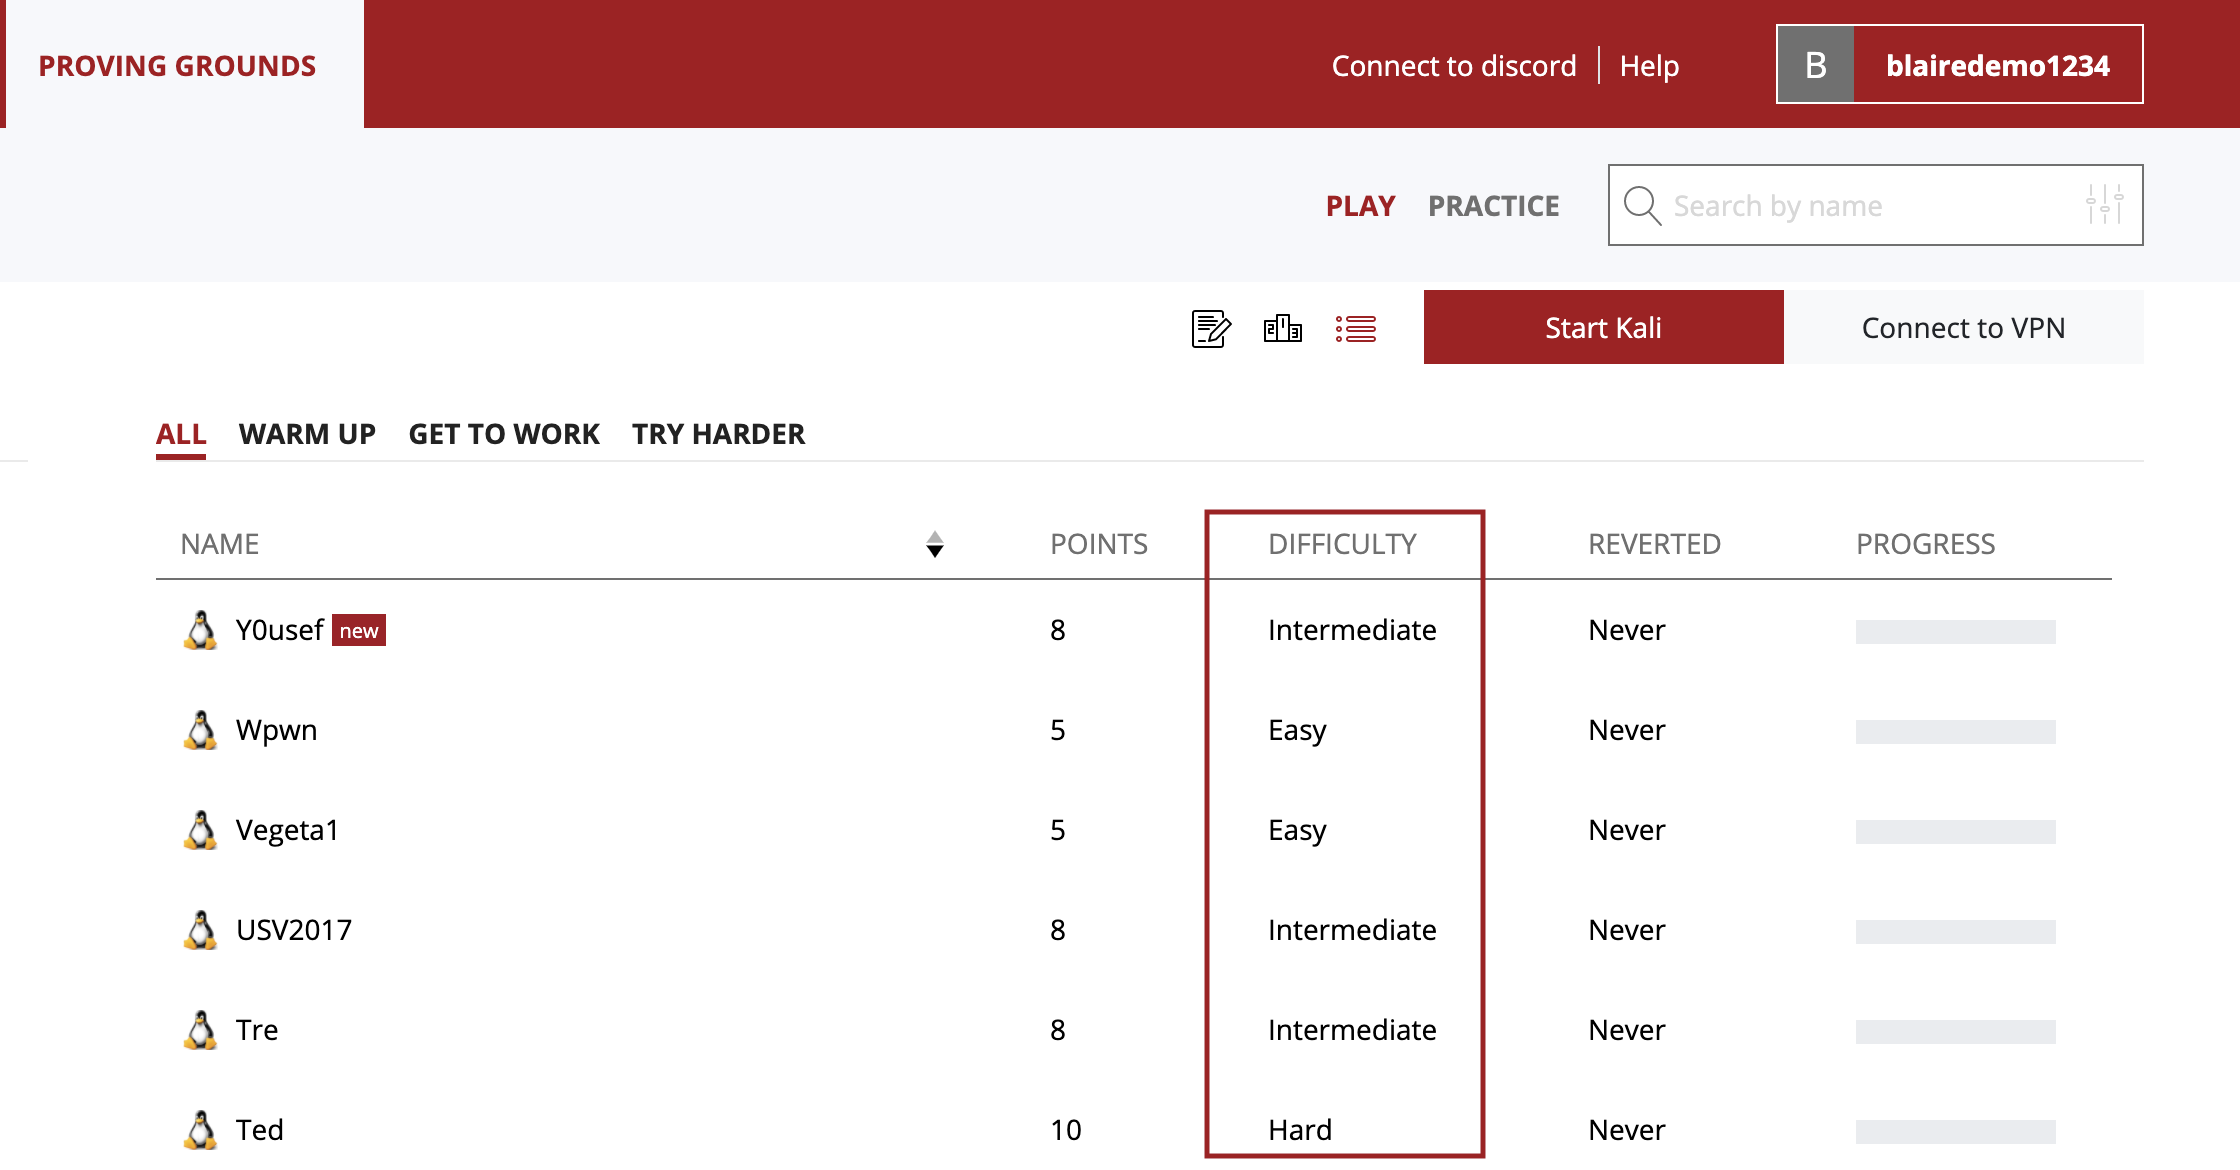Viewport: 2240px width, 1170px height.
Task: Switch to the WARM UP tab
Action: (307, 434)
